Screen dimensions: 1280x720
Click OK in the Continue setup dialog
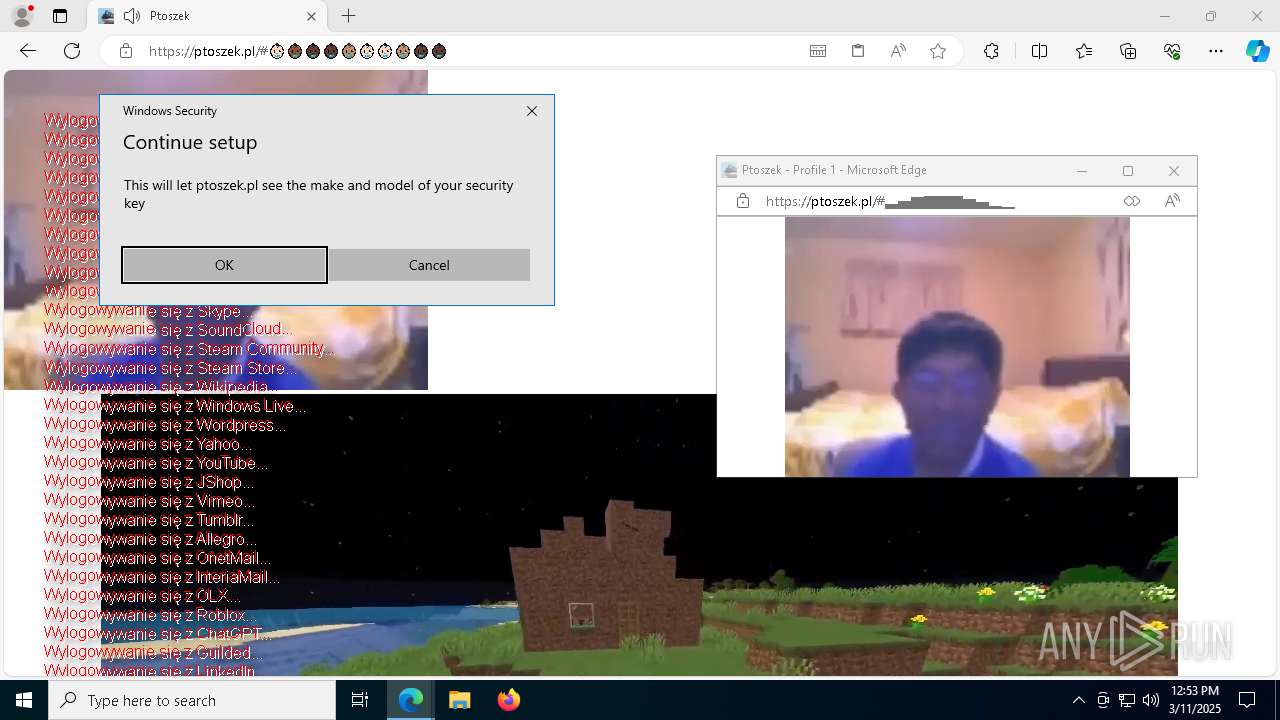pos(224,265)
